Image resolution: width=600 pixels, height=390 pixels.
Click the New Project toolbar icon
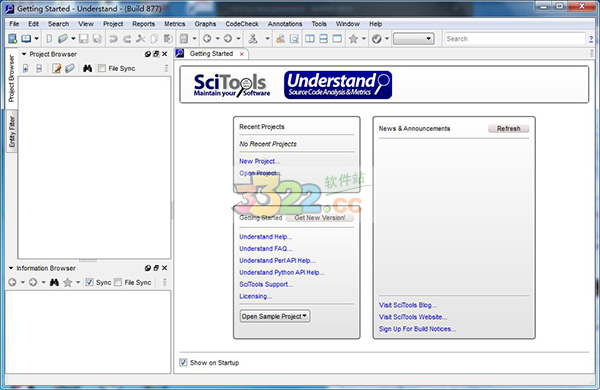click(x=13, y=39)
